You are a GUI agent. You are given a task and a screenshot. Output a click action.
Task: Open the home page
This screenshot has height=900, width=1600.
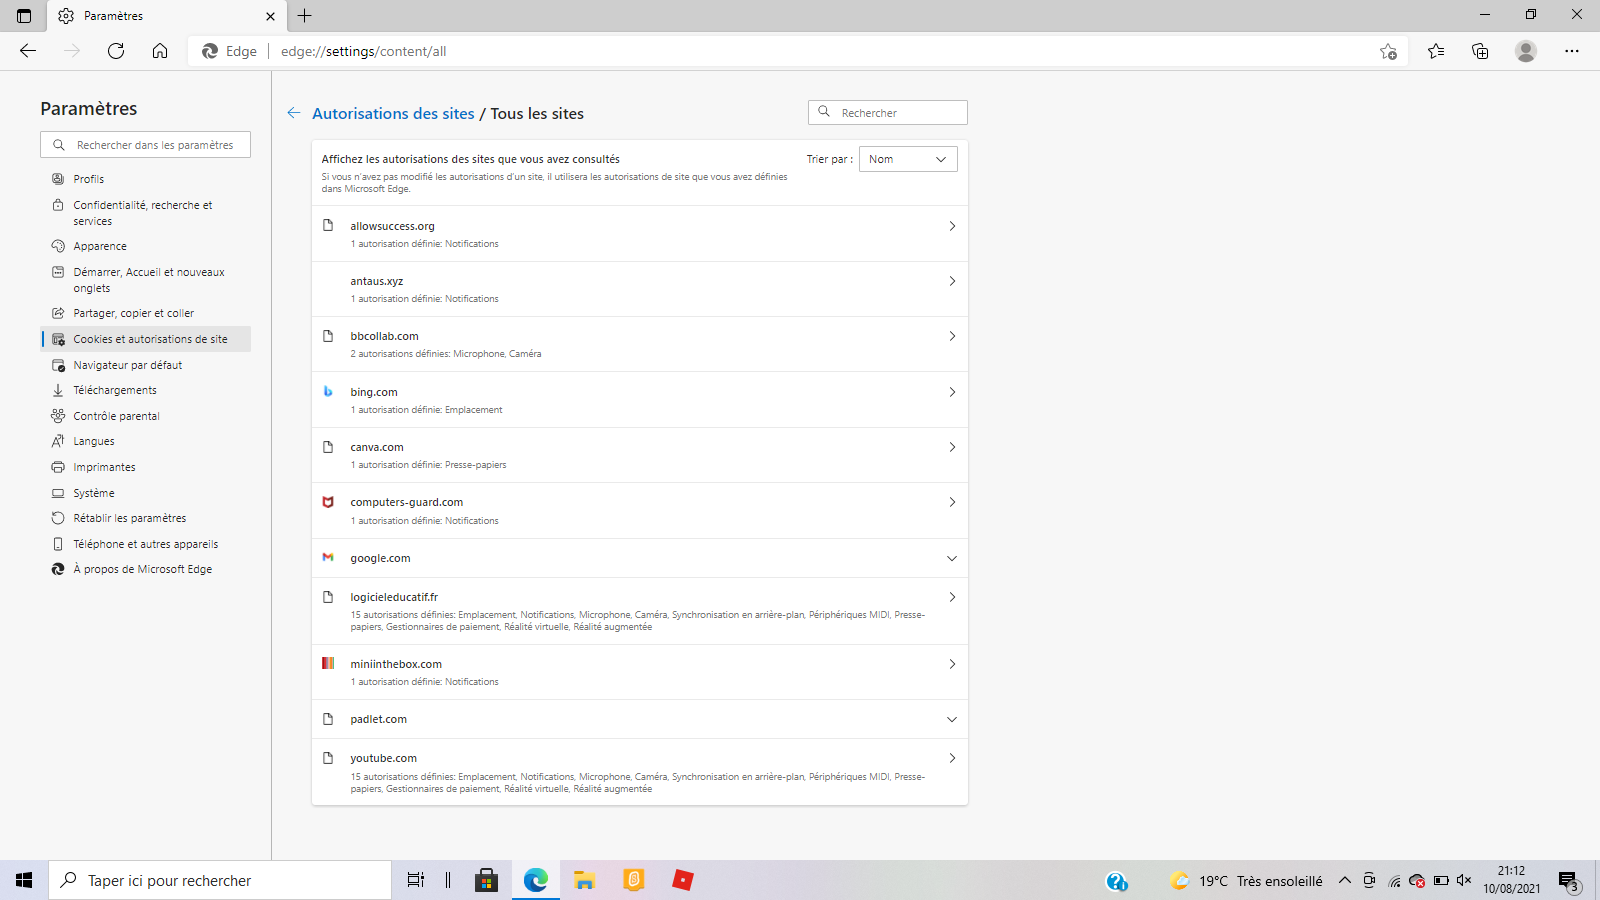pyautogui.click(x=160, y=51)
